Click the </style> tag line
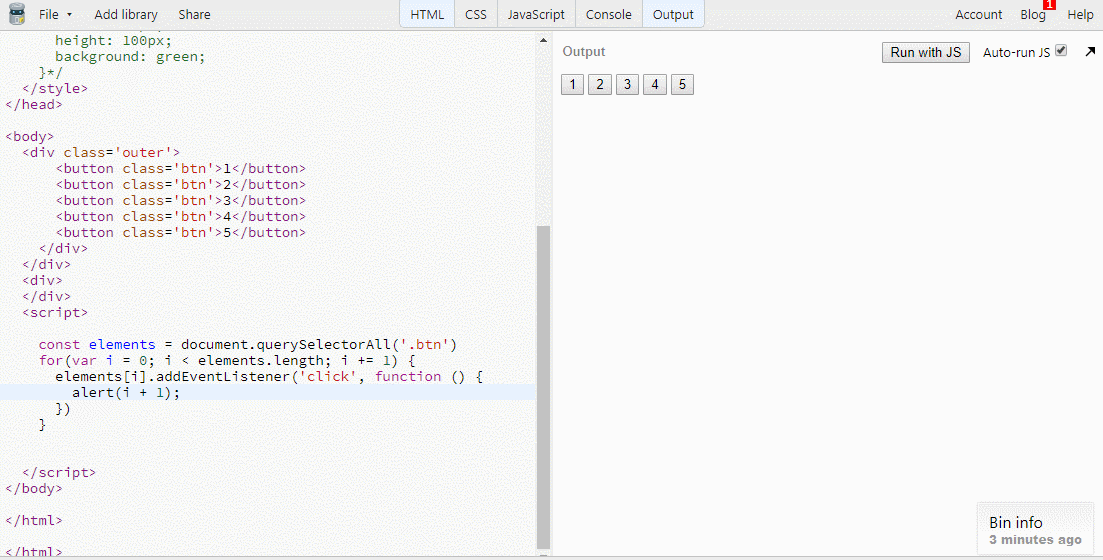The image size is (1103, 560). point(55,89)
